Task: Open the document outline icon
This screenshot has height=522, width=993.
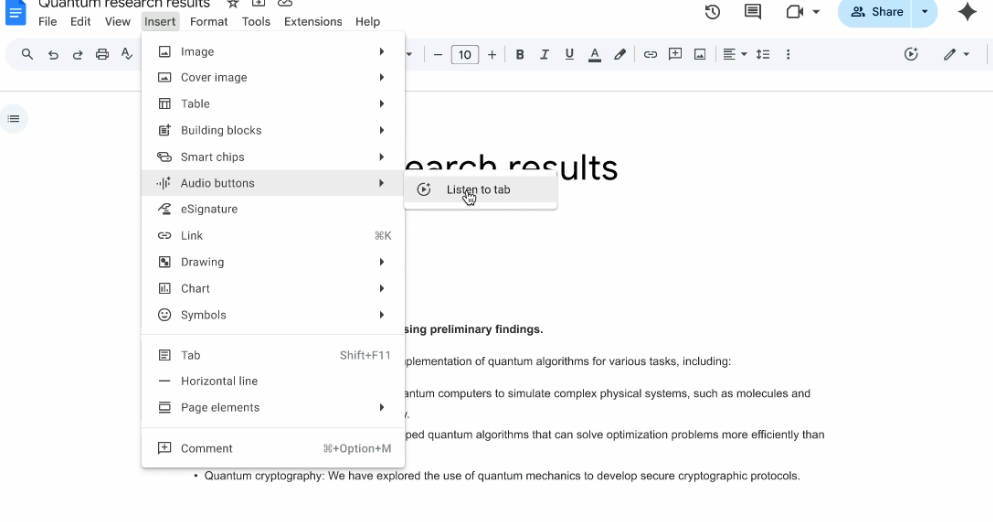Action: [14, 119]
